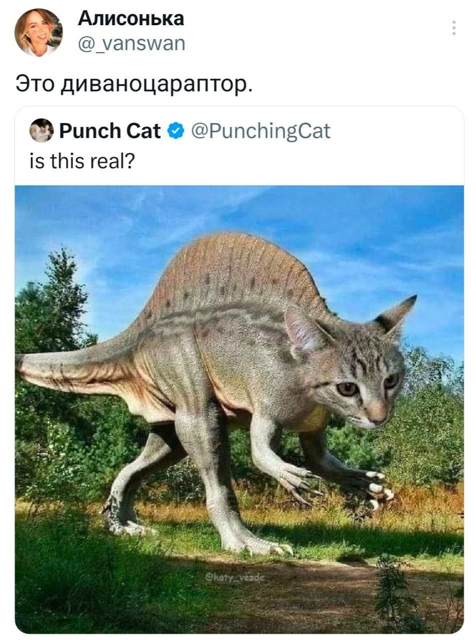Open Алисонька's profile avatar photo

[x=38, y=32]
